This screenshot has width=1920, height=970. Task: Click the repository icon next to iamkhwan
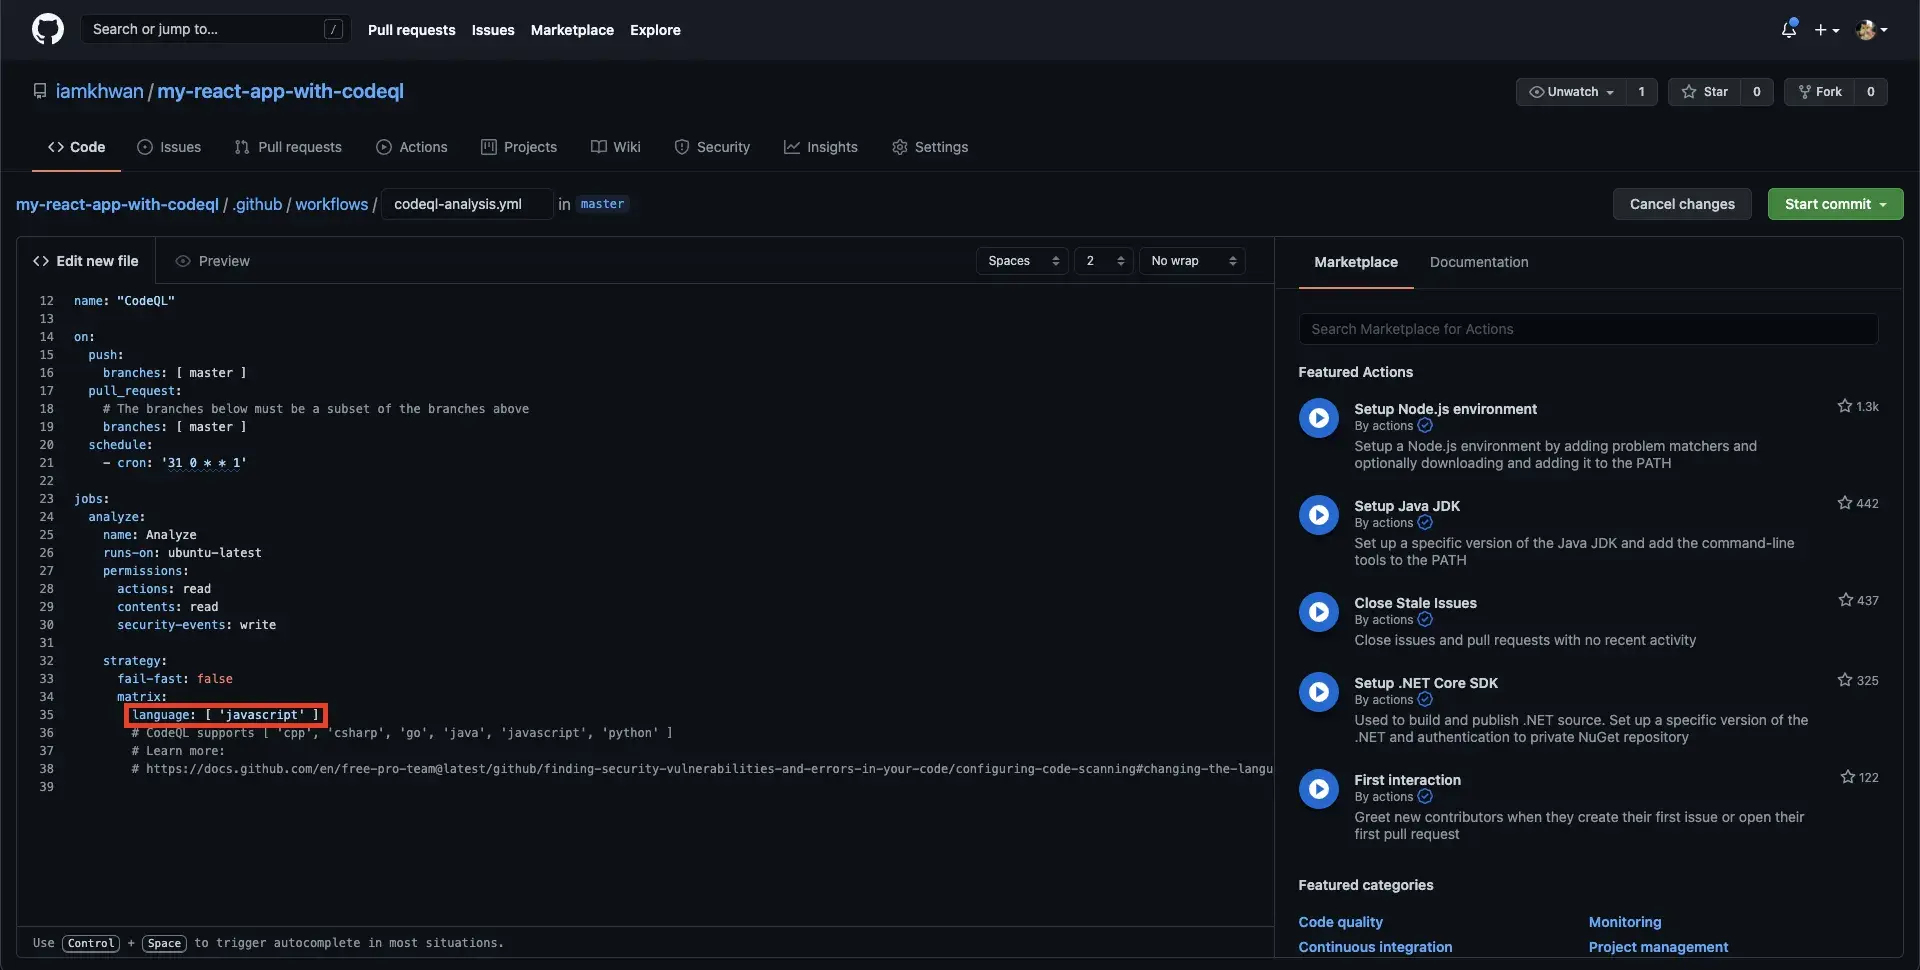point(40,91)
